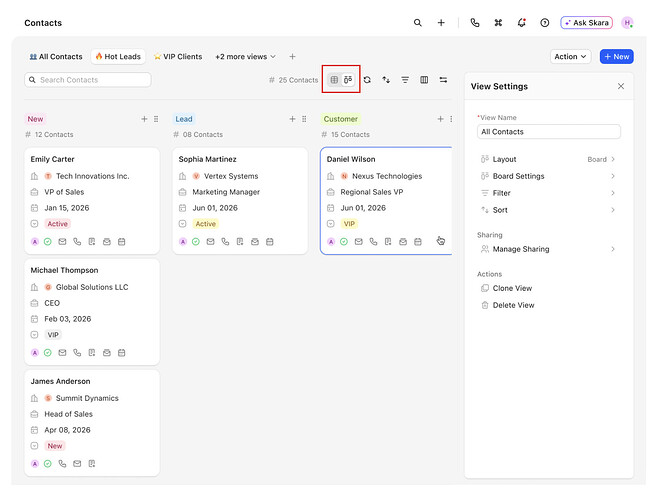Click Michael Thompson's VIP status tag
Viewport: 653px width, 500px height.
52,335
